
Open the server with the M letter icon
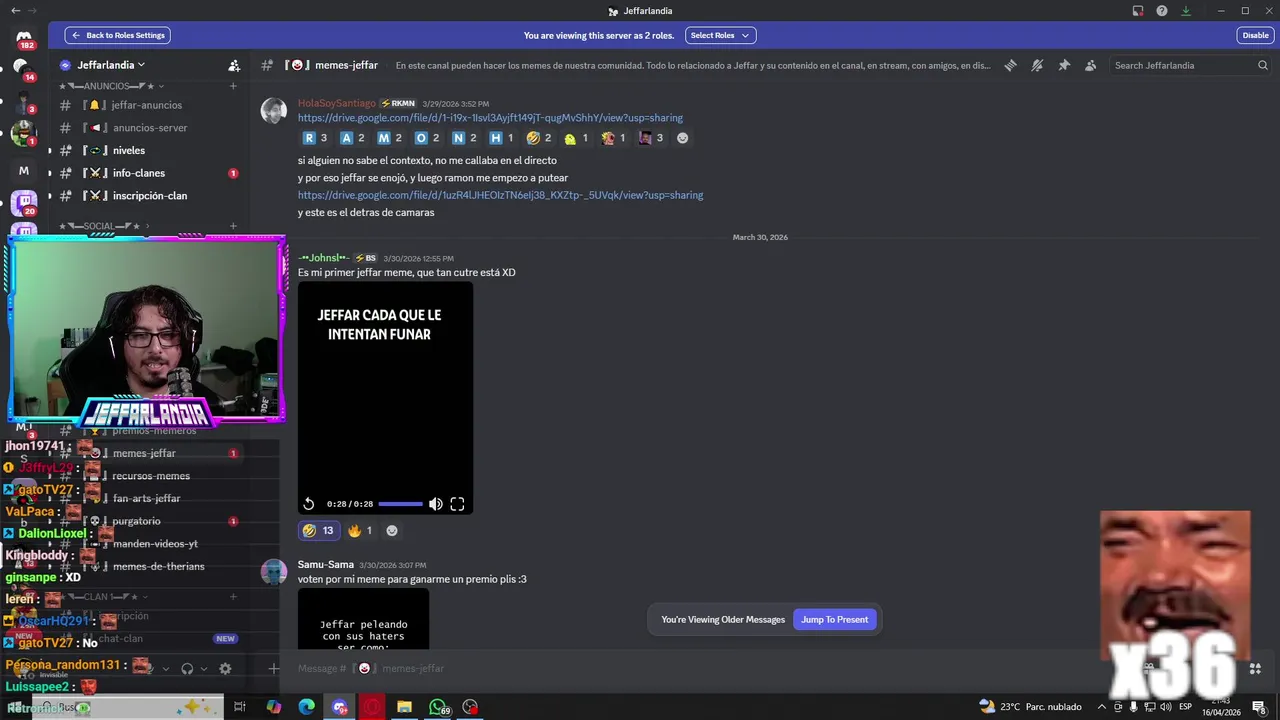coord(24,171)
